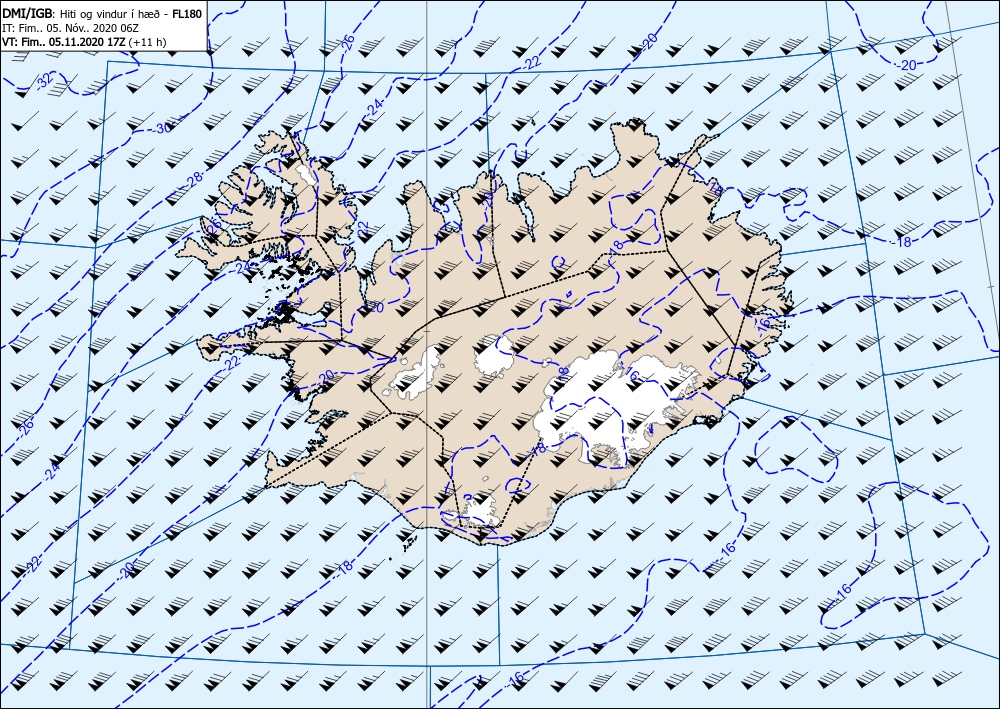Click the -32 isotherm label
This screenshot has height=709, width=1000.
click(44, 80)
